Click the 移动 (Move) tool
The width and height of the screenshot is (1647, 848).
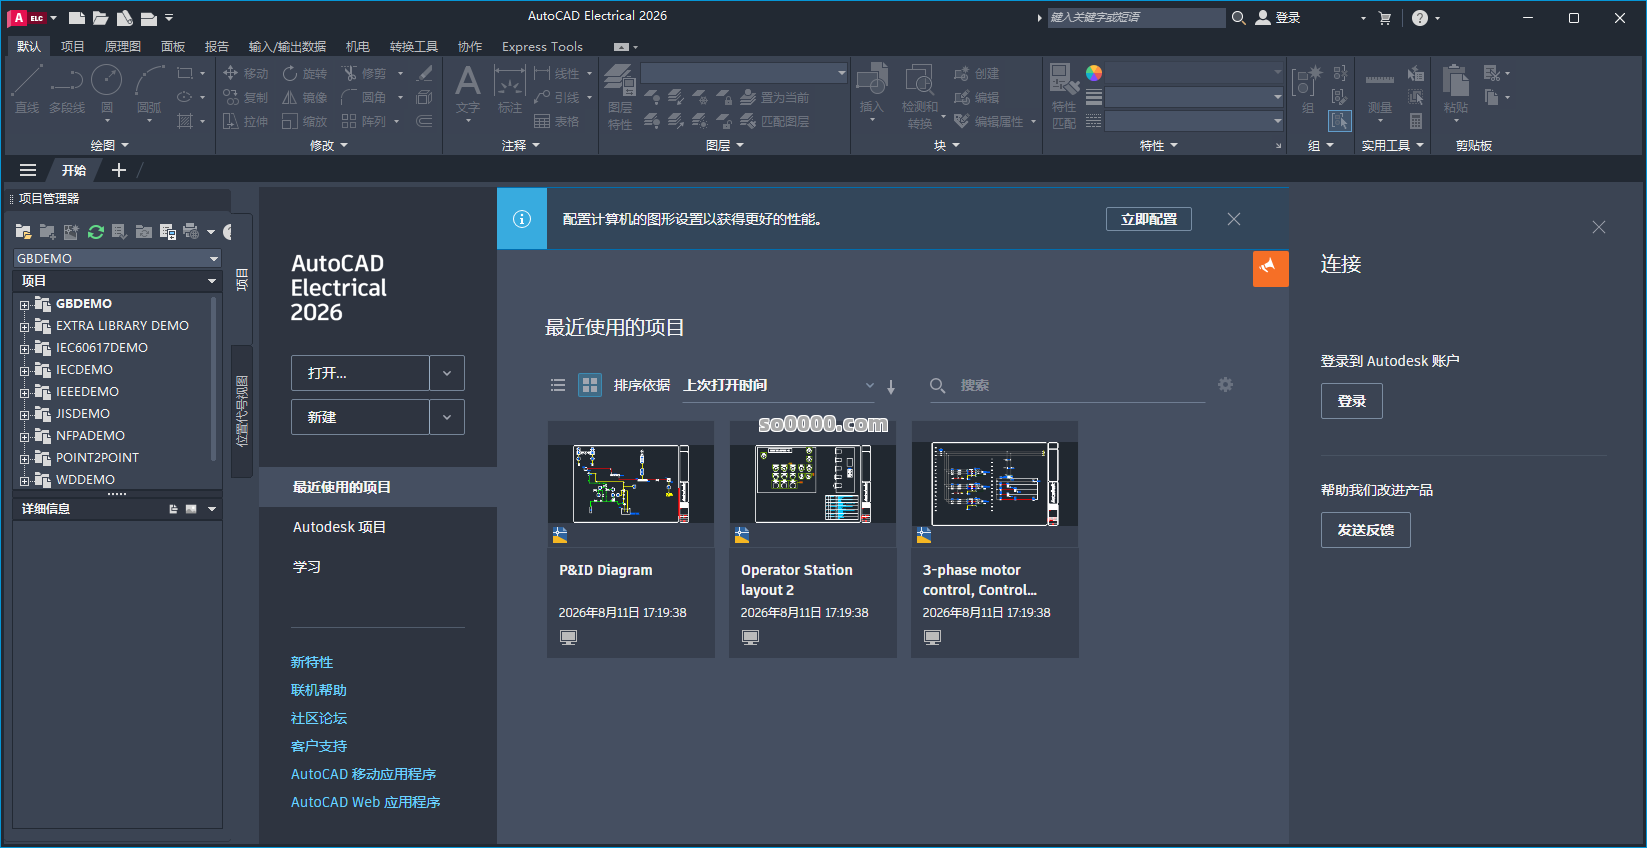pyautogui.click(x=245, y=73)
